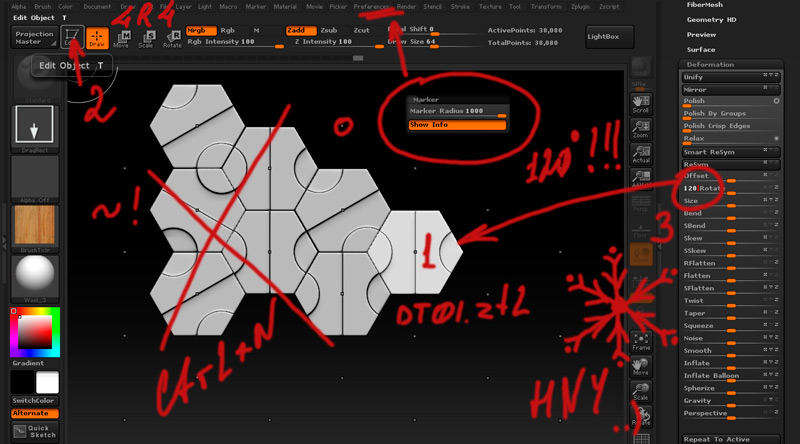This screenshot has width=800, height=444.
Task: Click the Actual size icon
Action: [641, 154]
